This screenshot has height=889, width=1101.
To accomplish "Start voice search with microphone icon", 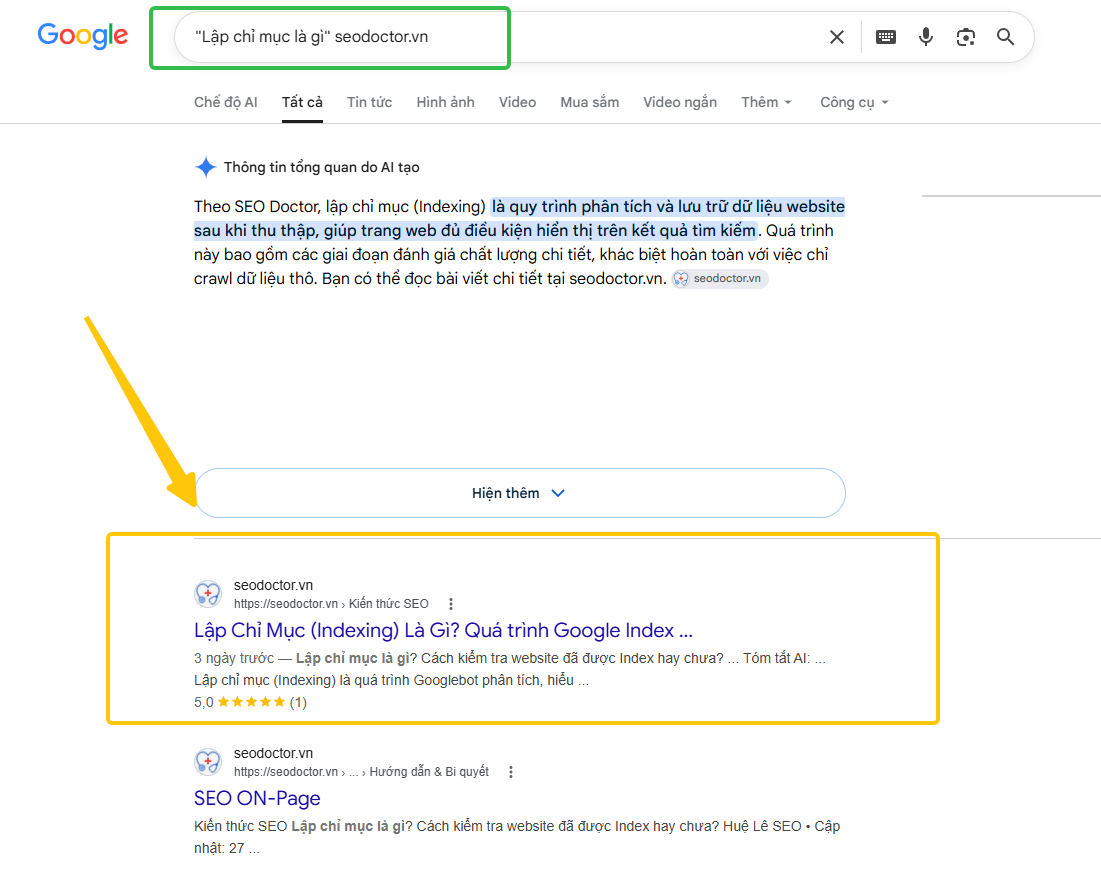I will pos(925,37).
